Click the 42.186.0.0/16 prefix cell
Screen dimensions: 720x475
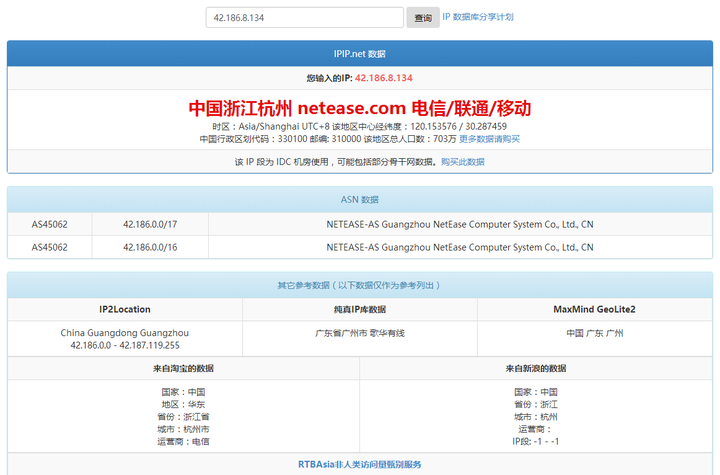pyautogui.click(x=150, y=247)
